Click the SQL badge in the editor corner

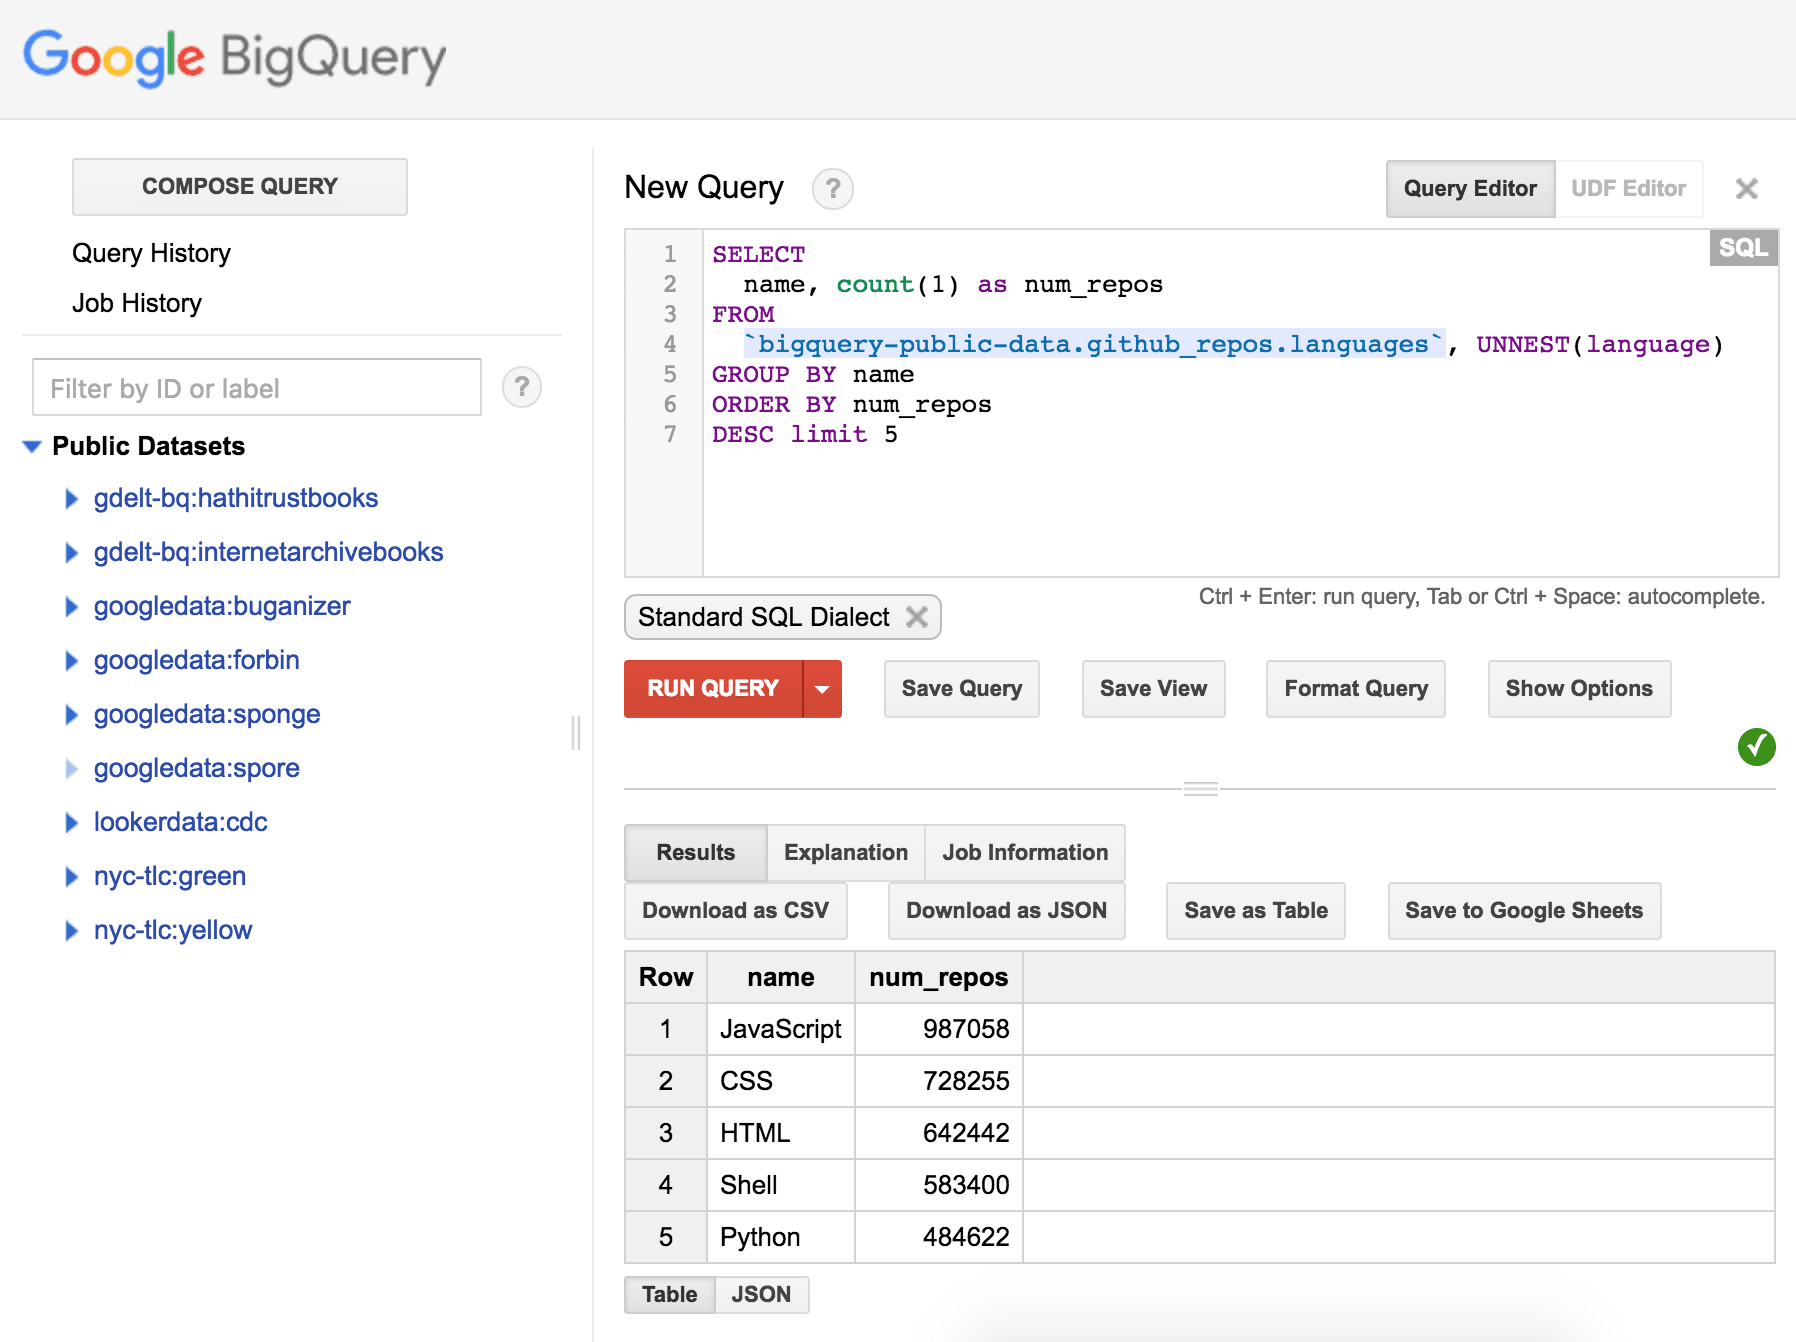(1742, 248)
